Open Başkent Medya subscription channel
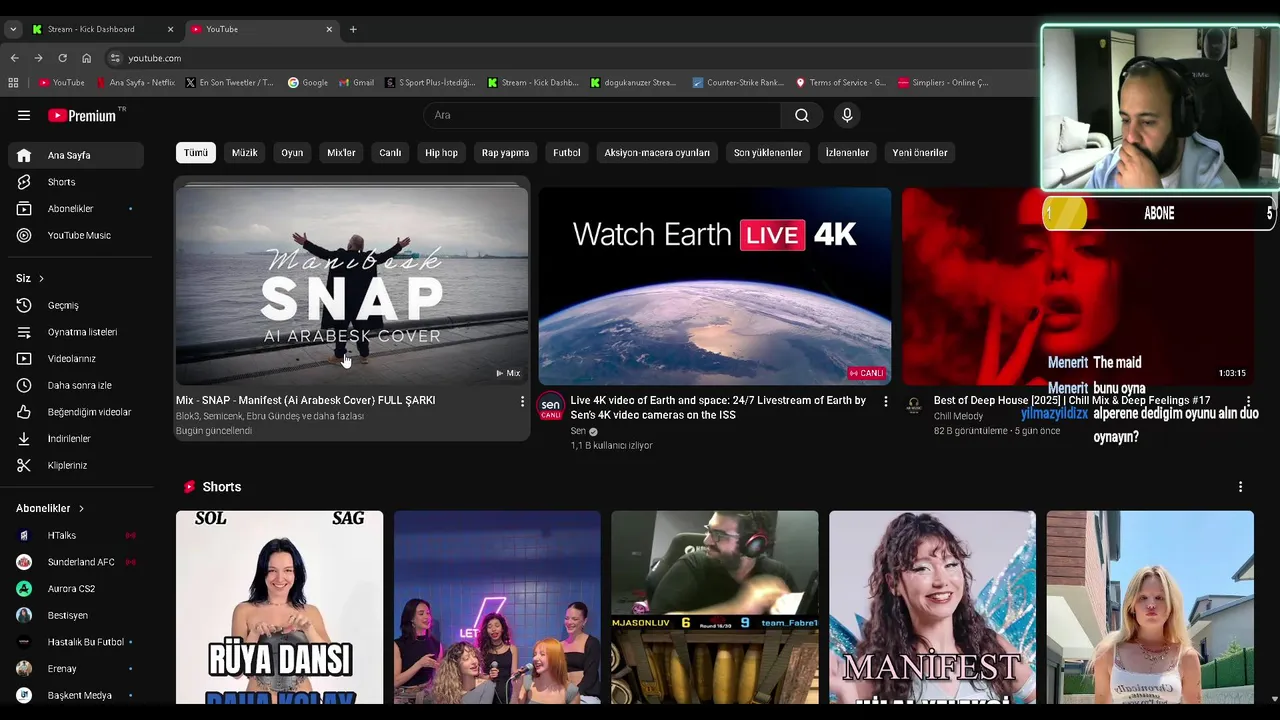The width and height of the screenshot is (1280, 720). 76,695
